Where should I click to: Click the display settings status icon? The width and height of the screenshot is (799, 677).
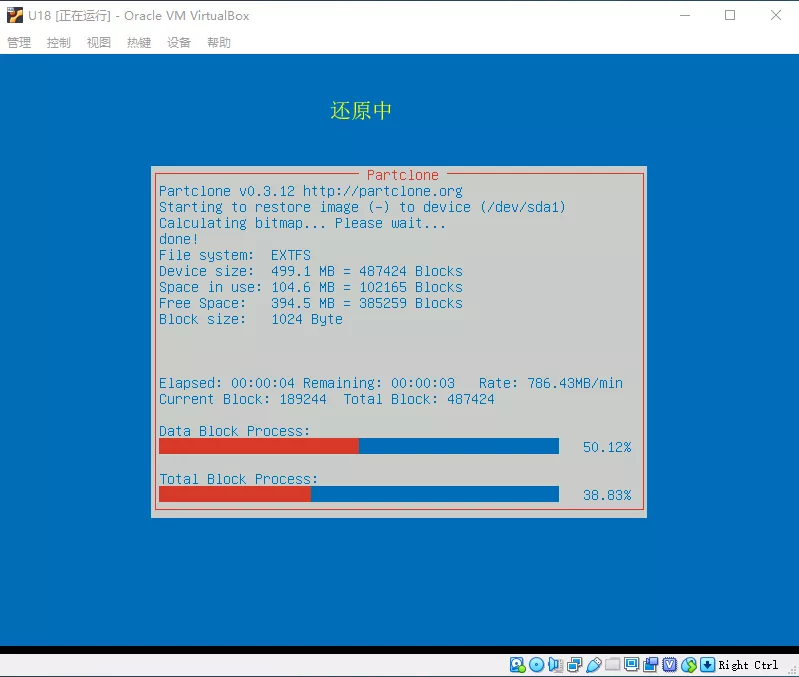[631, 664]
